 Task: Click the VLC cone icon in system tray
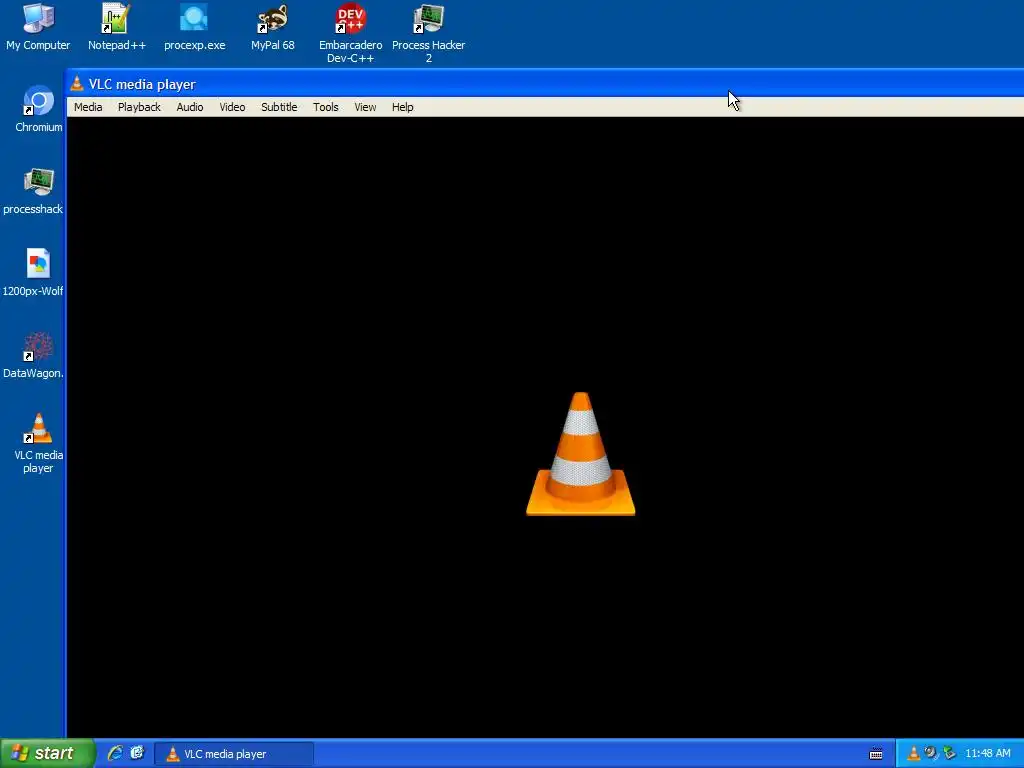click(914, 754)
